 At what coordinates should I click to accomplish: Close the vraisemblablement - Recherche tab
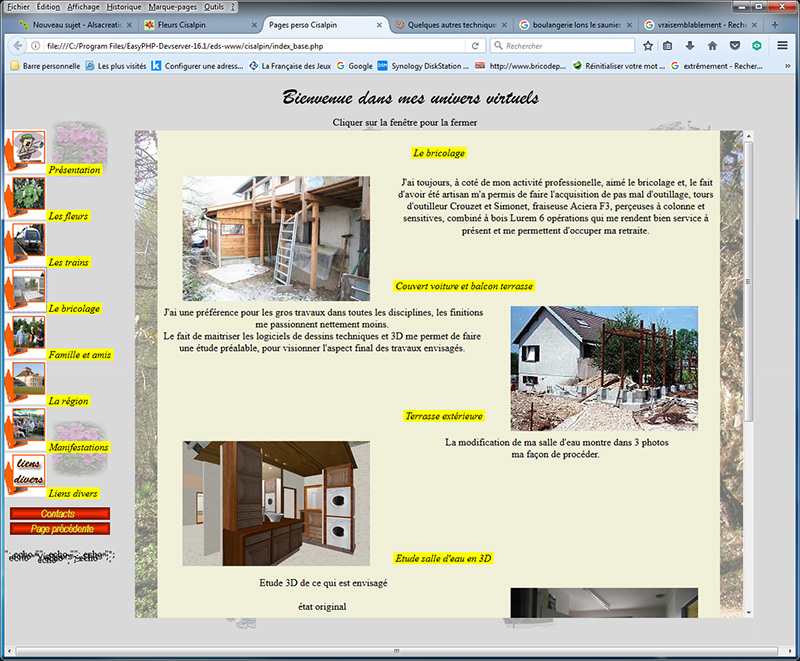[x=754, y=25]
